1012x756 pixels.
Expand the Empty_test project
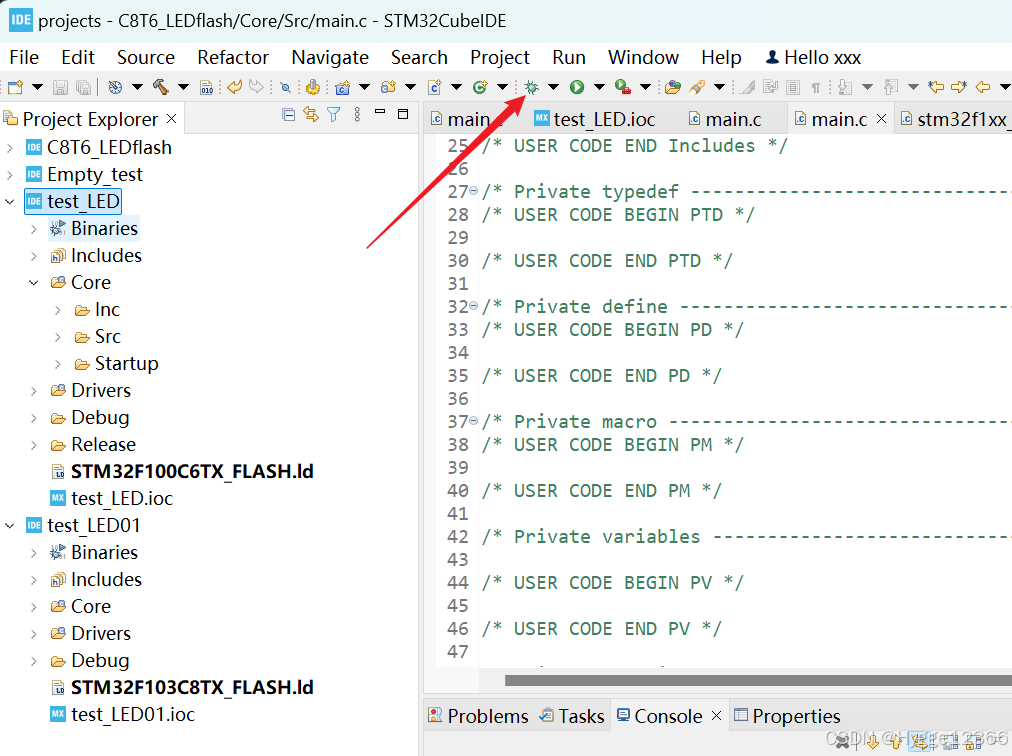click(x=10, y=175)
